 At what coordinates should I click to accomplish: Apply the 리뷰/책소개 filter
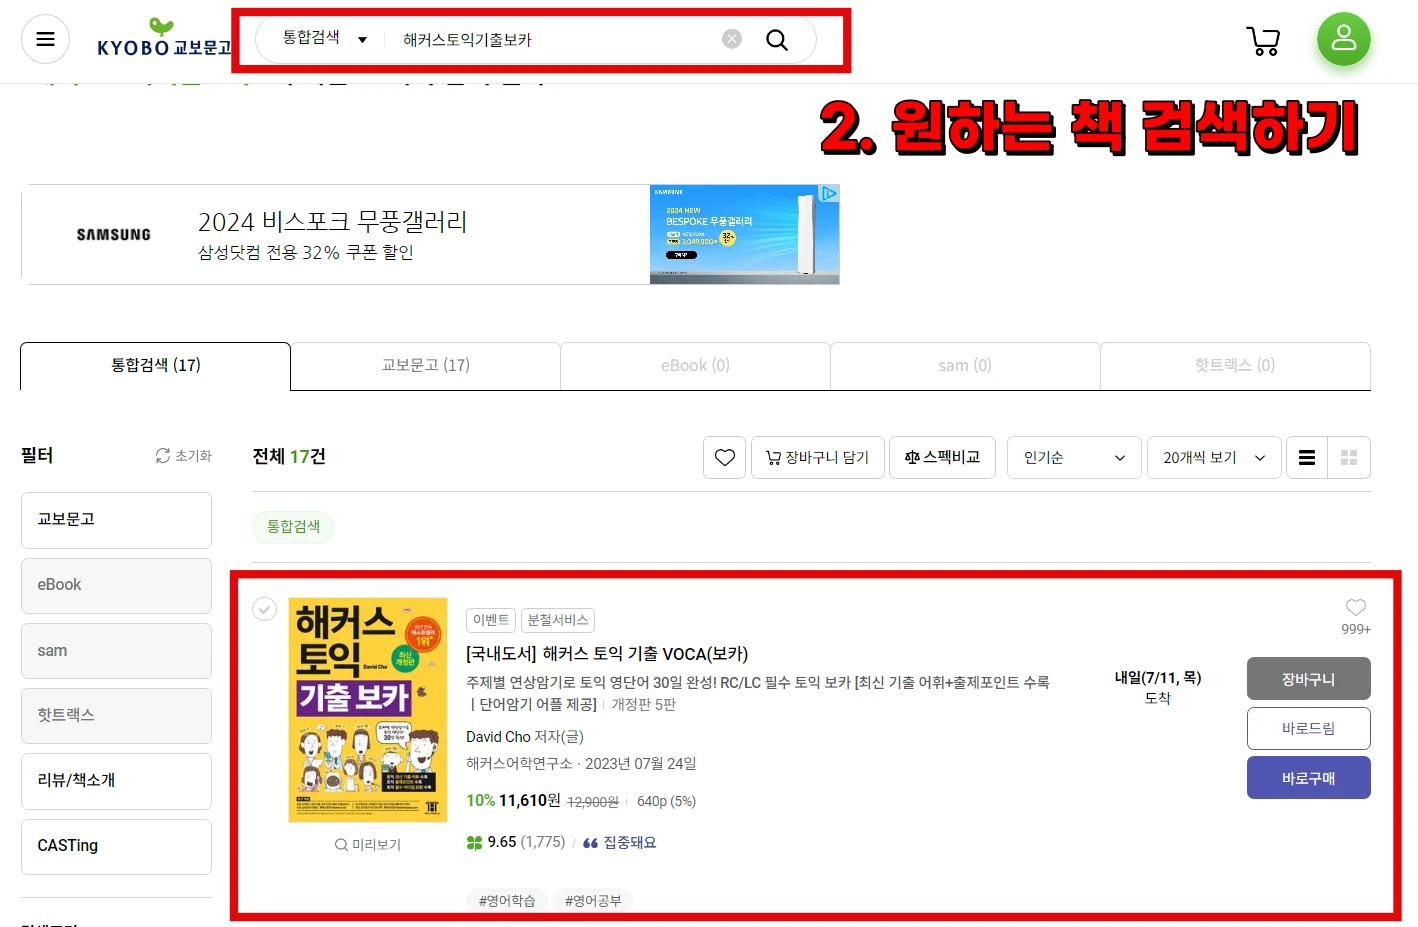116,781
